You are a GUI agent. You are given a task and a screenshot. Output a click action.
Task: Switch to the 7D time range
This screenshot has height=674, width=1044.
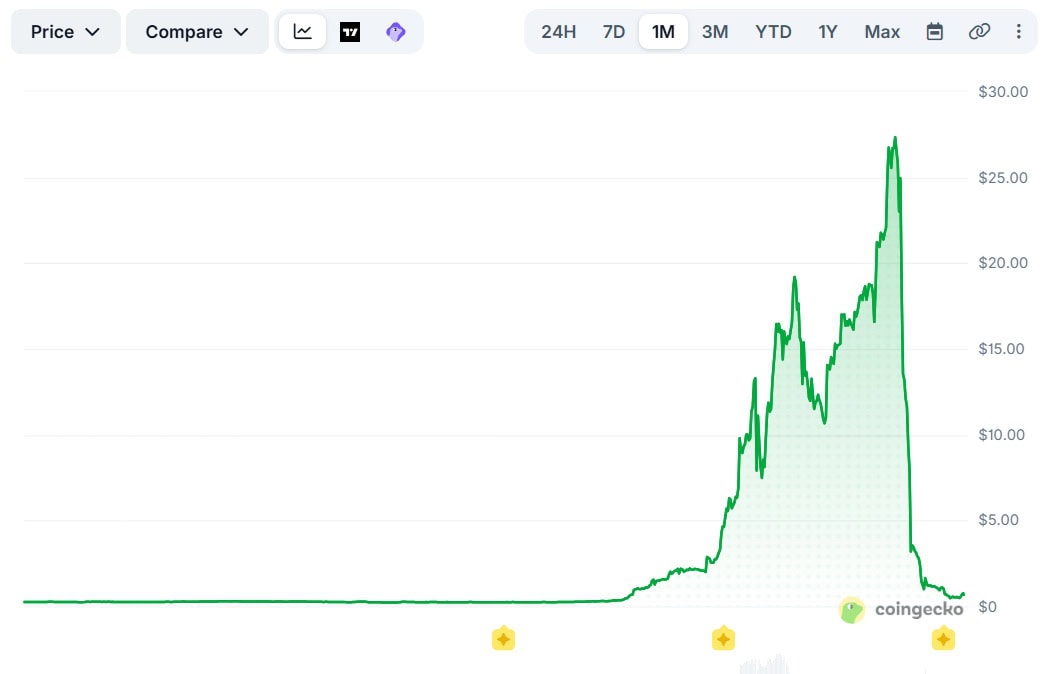click(x=613, y=32)
